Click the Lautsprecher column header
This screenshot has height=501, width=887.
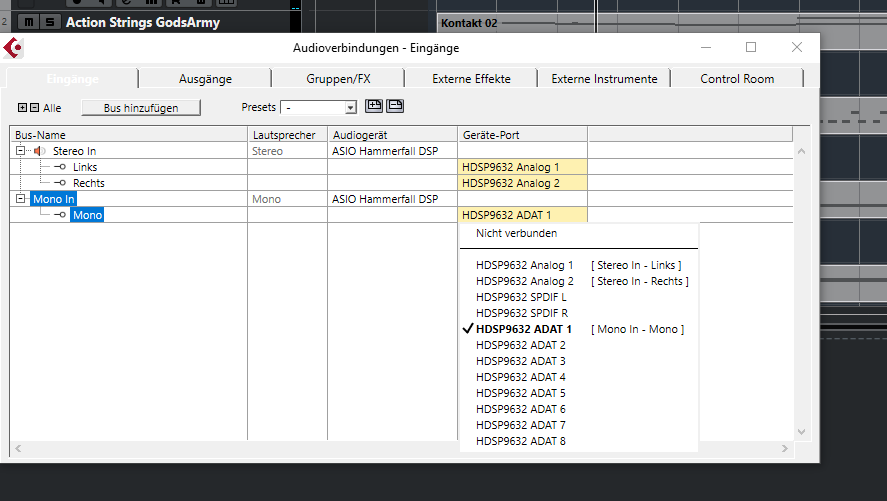(288, 135)
